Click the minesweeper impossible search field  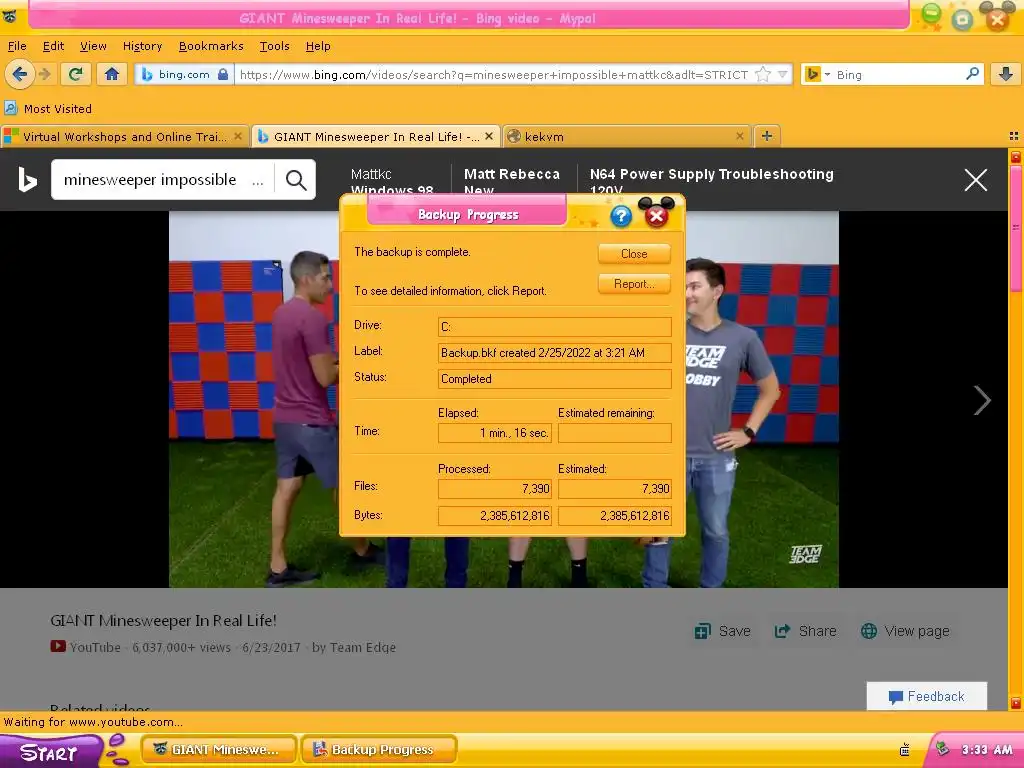pyautogui.click(x=163, y=180)
